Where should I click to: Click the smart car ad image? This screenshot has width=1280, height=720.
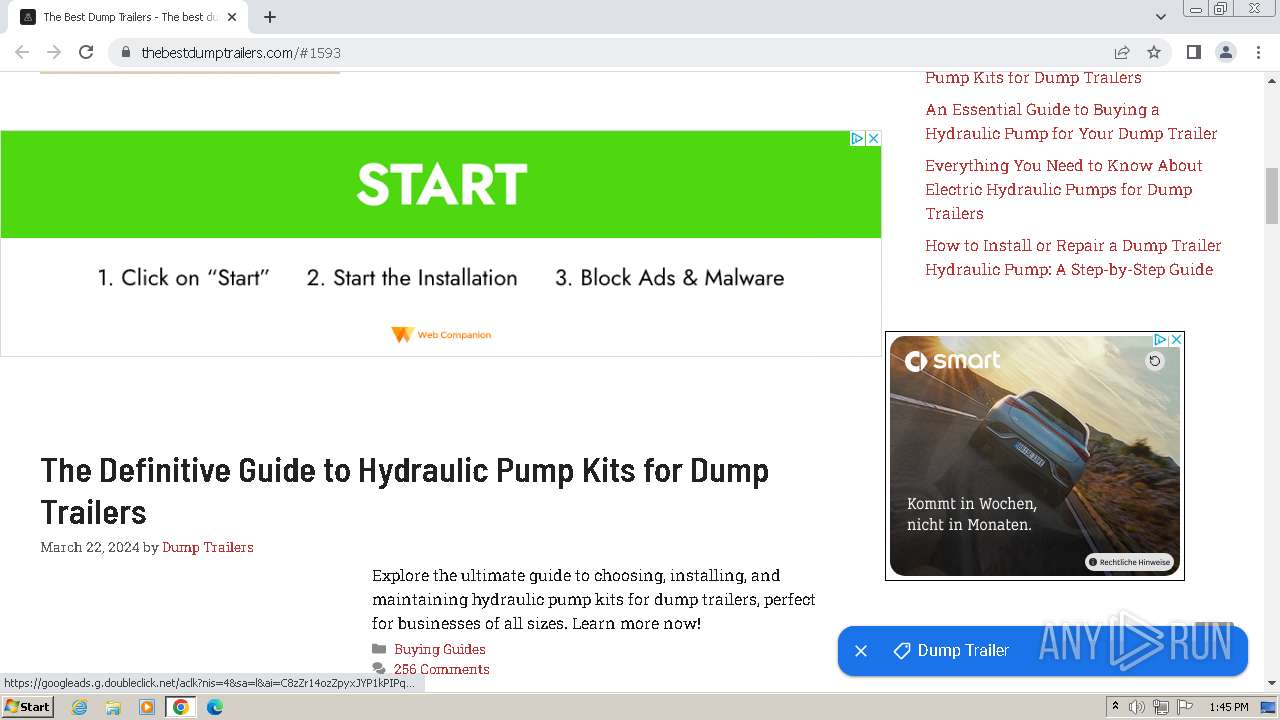point(1035,456)
